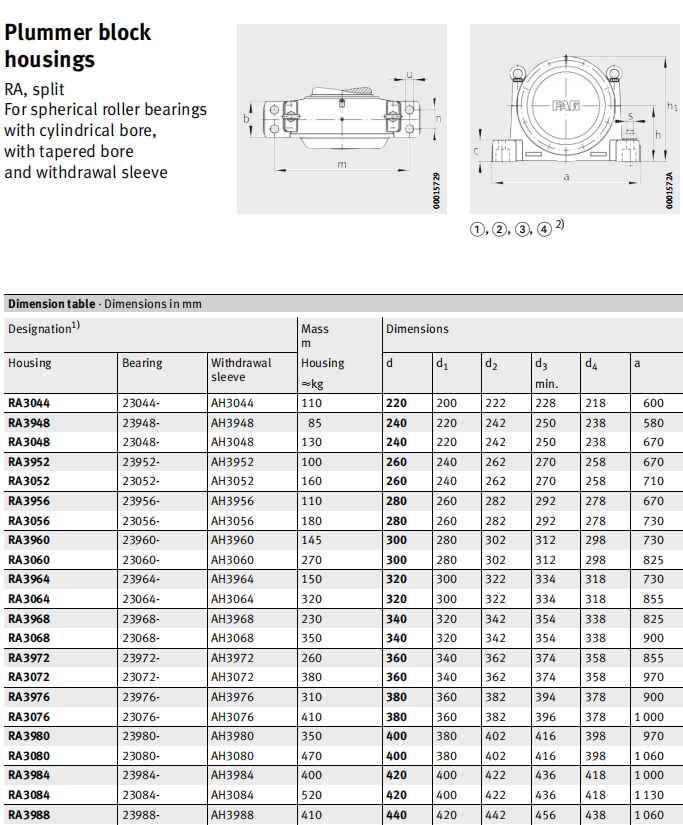Click the 'd3 min.' column header

click(546, 372)
